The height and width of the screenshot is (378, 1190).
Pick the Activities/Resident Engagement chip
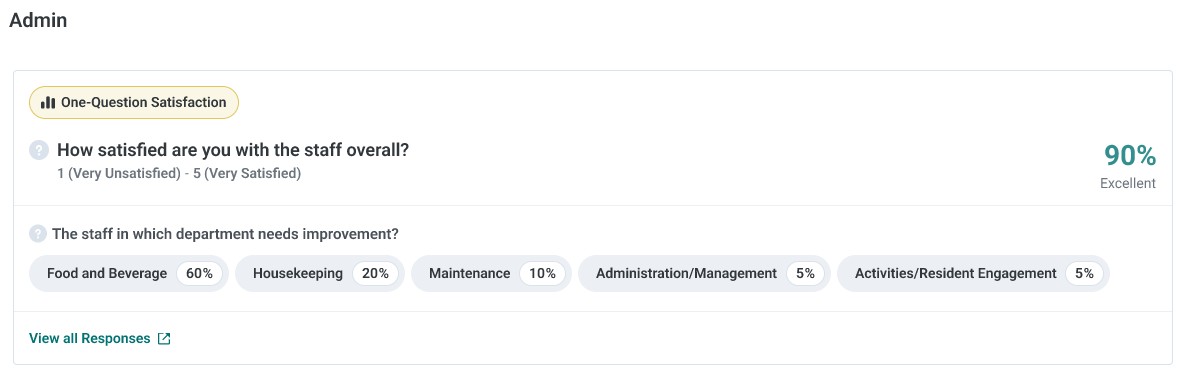(x=974, y=273)
